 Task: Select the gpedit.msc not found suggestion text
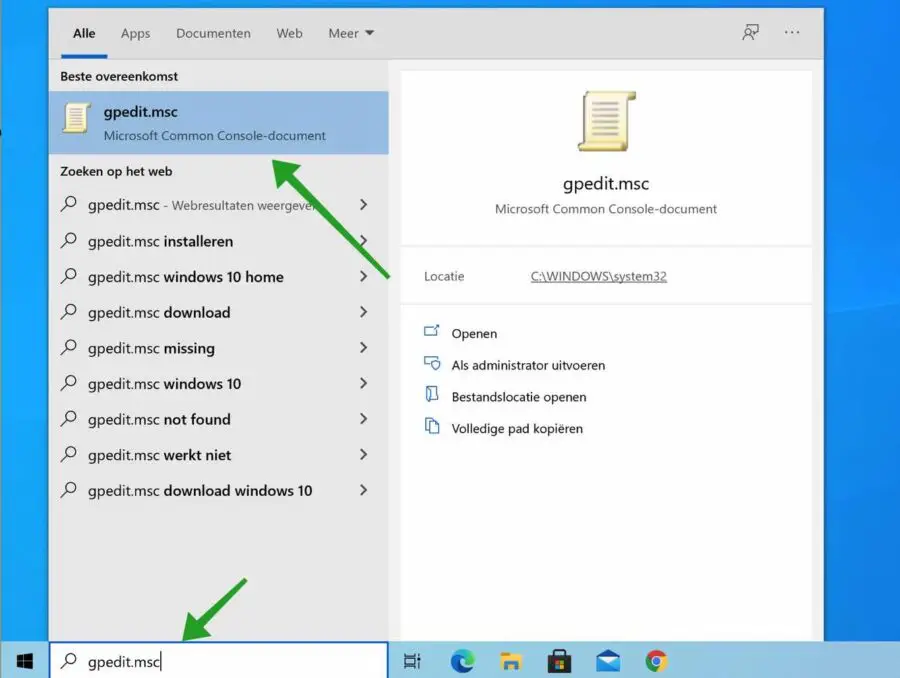coord(159,420)
